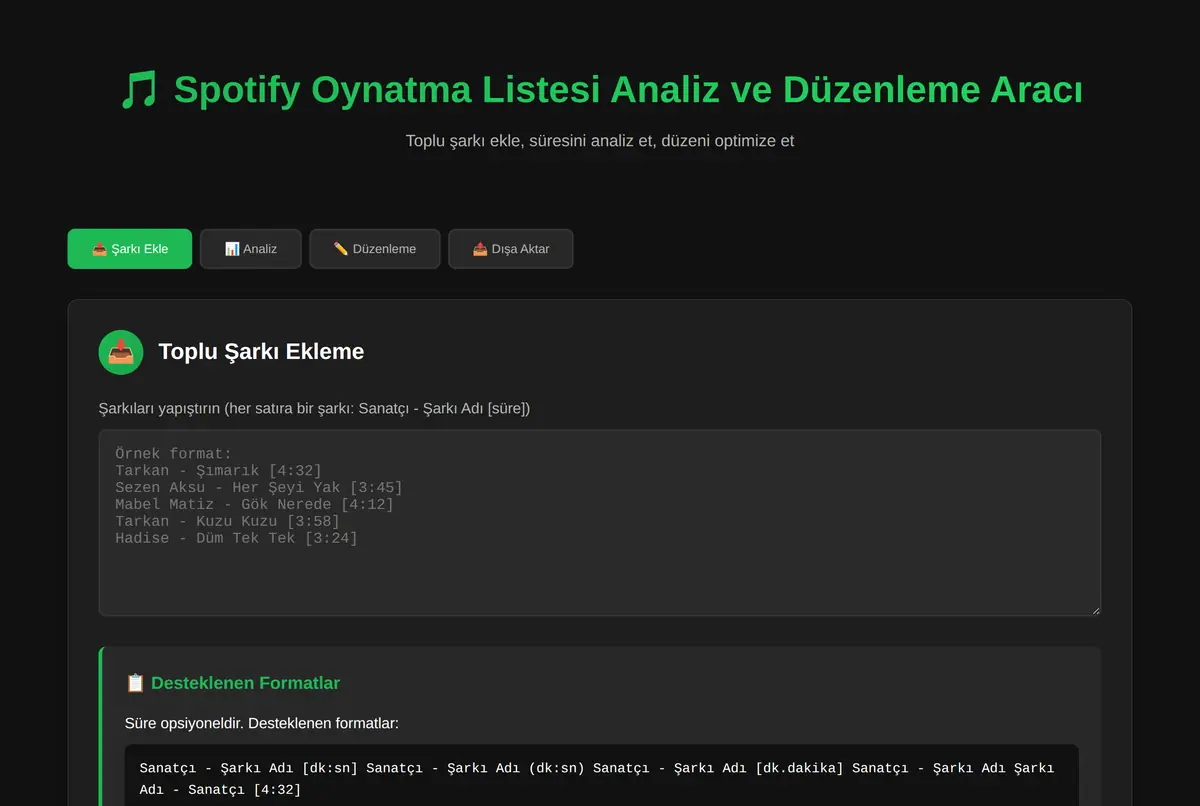Click the text 'Süre opsiyoneldir. Desteklenen formatlar:'
Viewport: 1200px width, 806px height.
click(262, 722)
